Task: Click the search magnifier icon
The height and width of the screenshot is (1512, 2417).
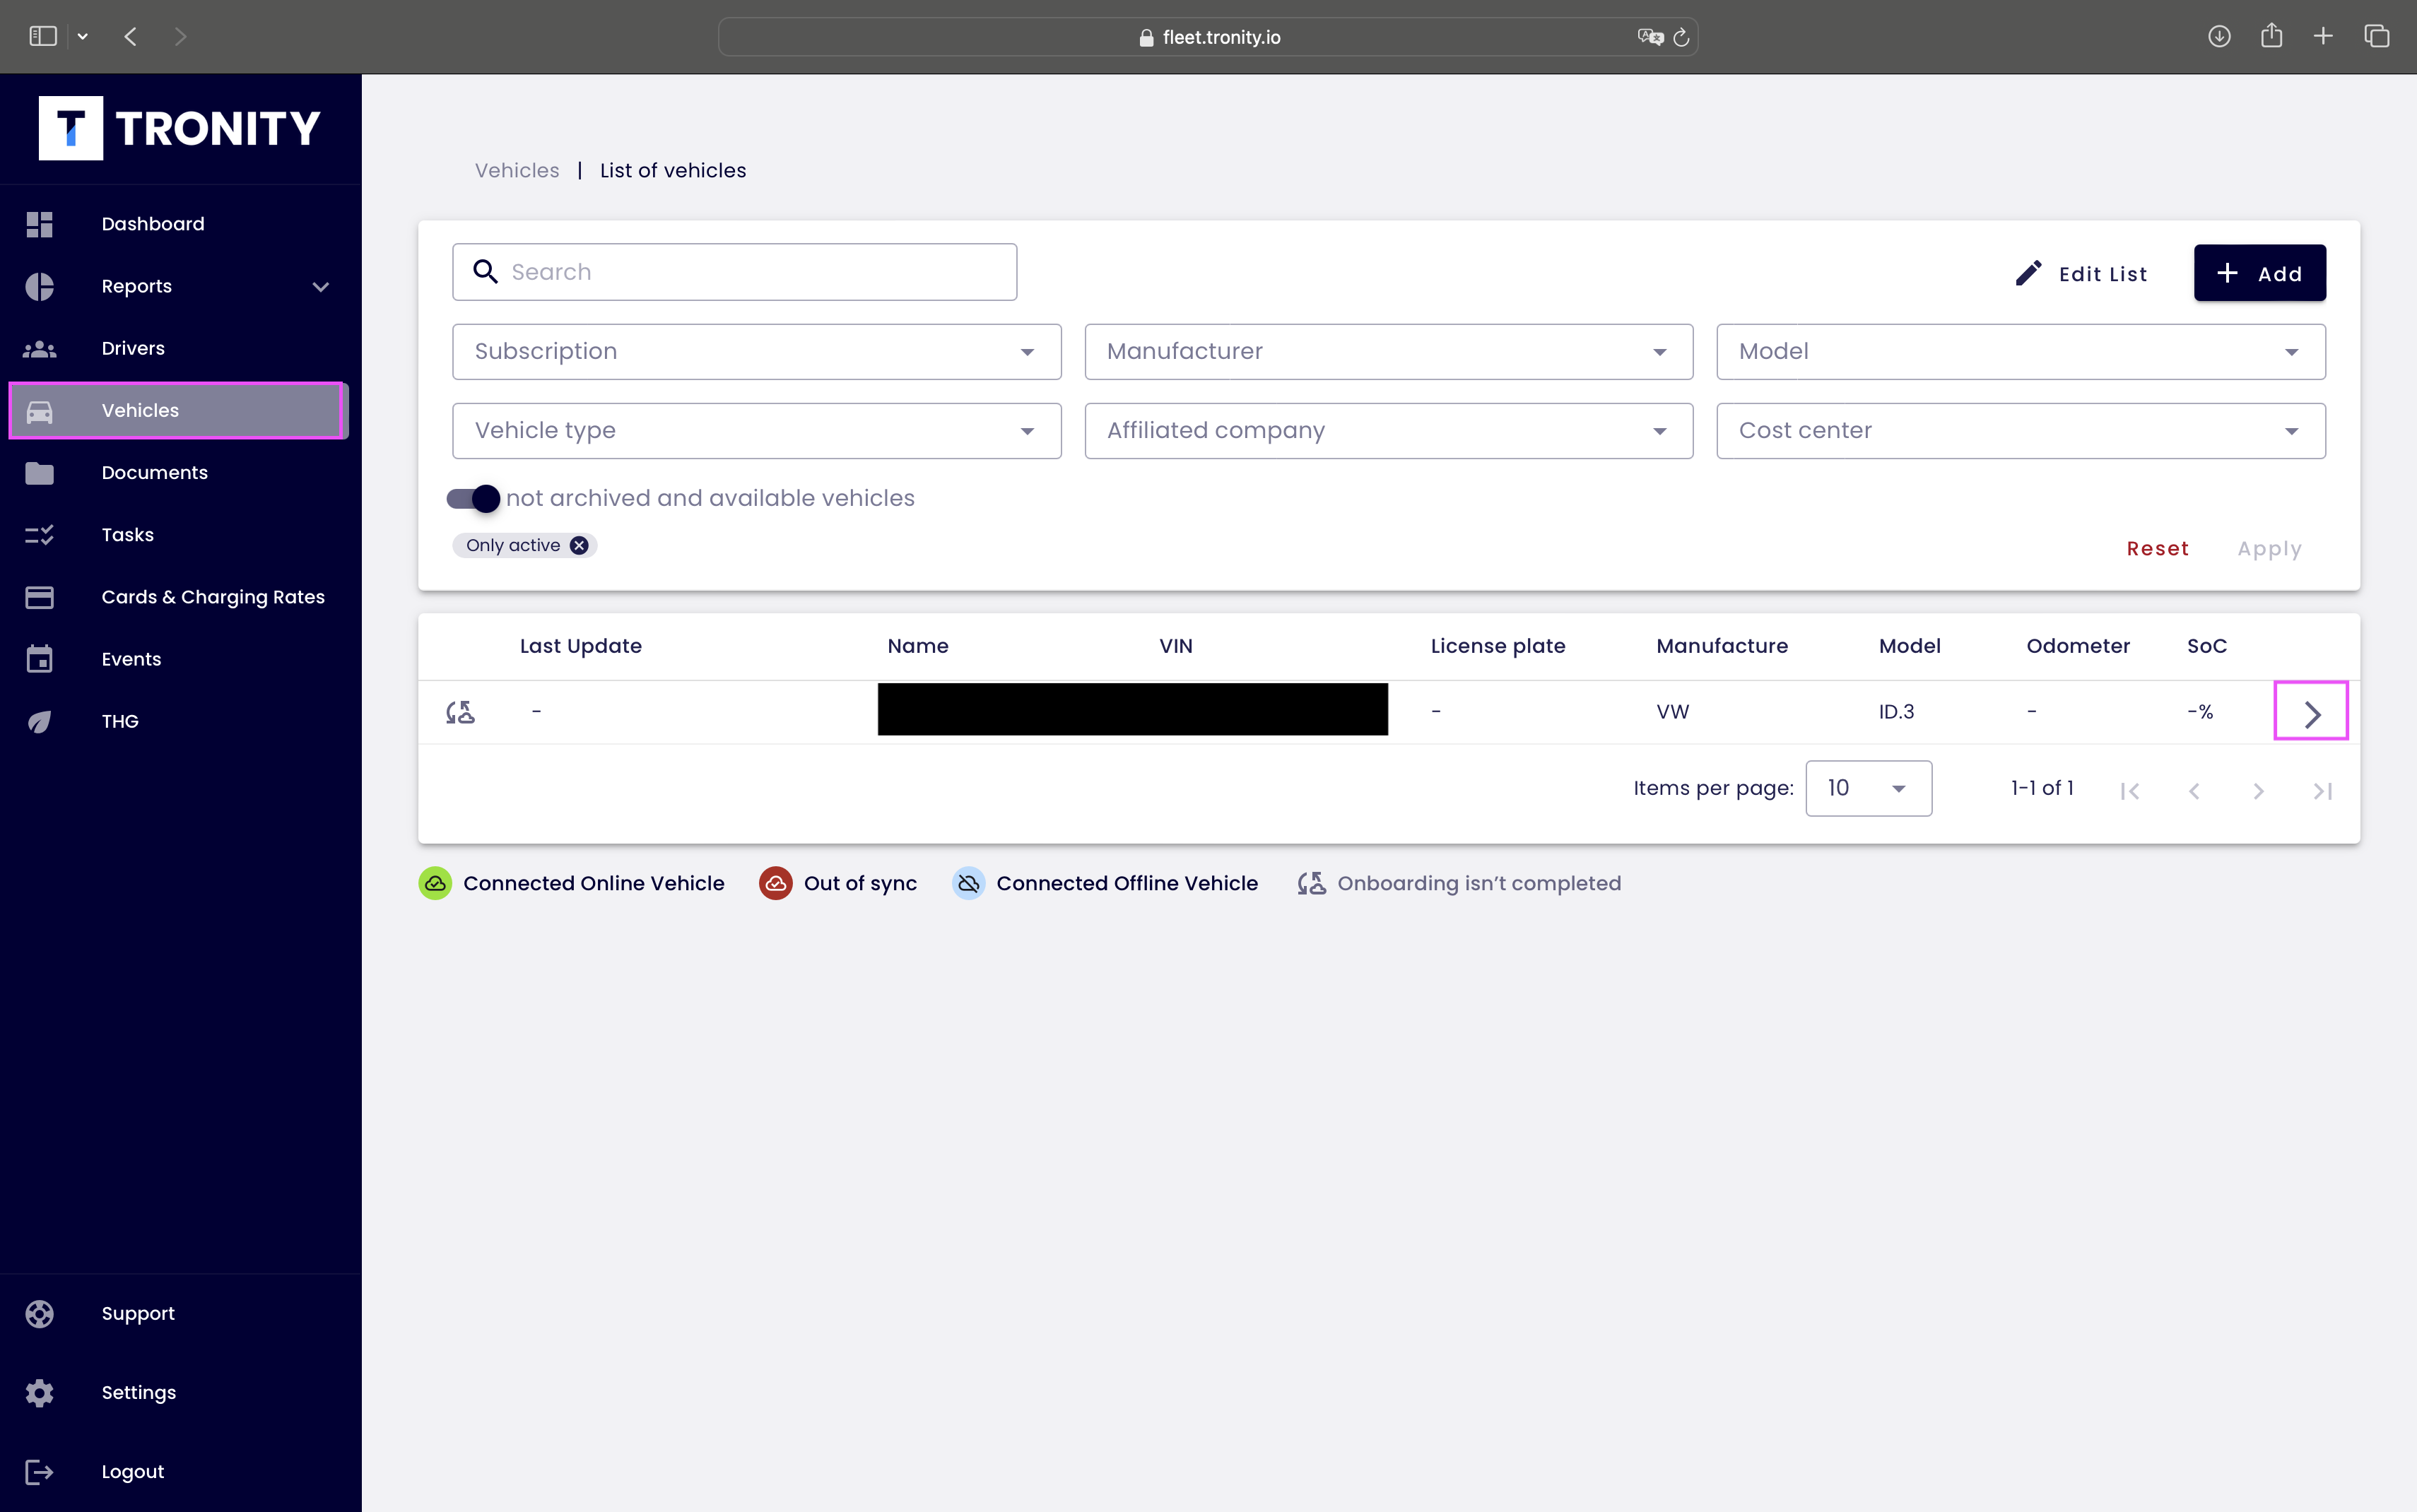Action: 485,272
